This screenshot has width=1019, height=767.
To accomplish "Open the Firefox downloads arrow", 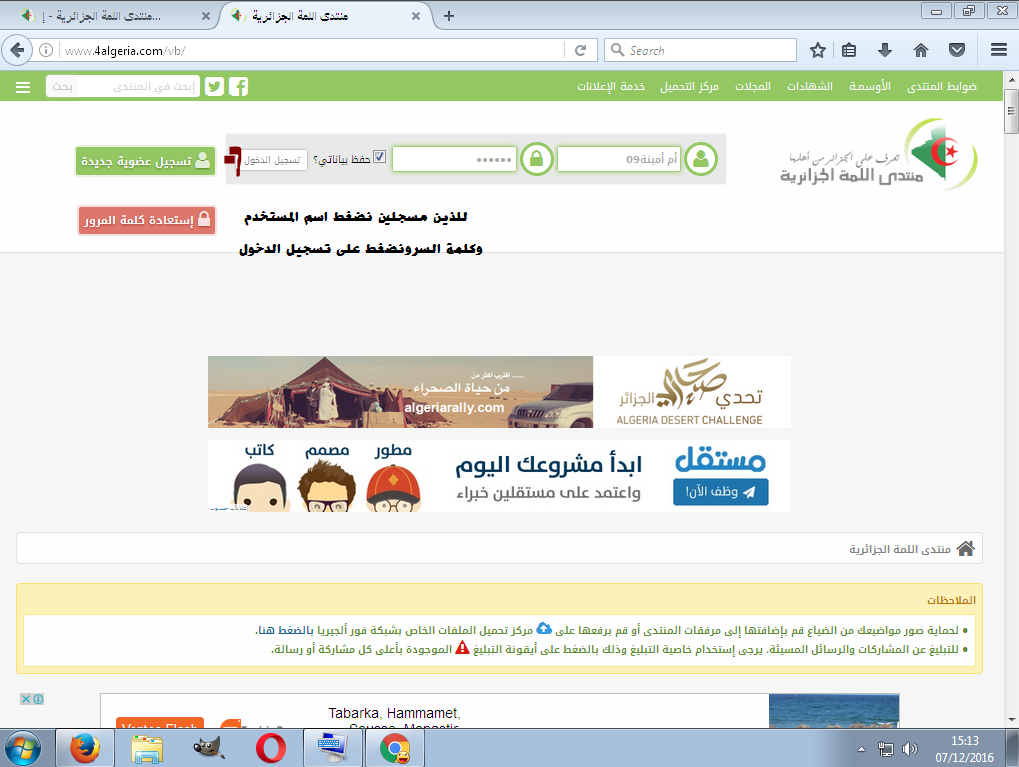I will click(x=885, y=50).
